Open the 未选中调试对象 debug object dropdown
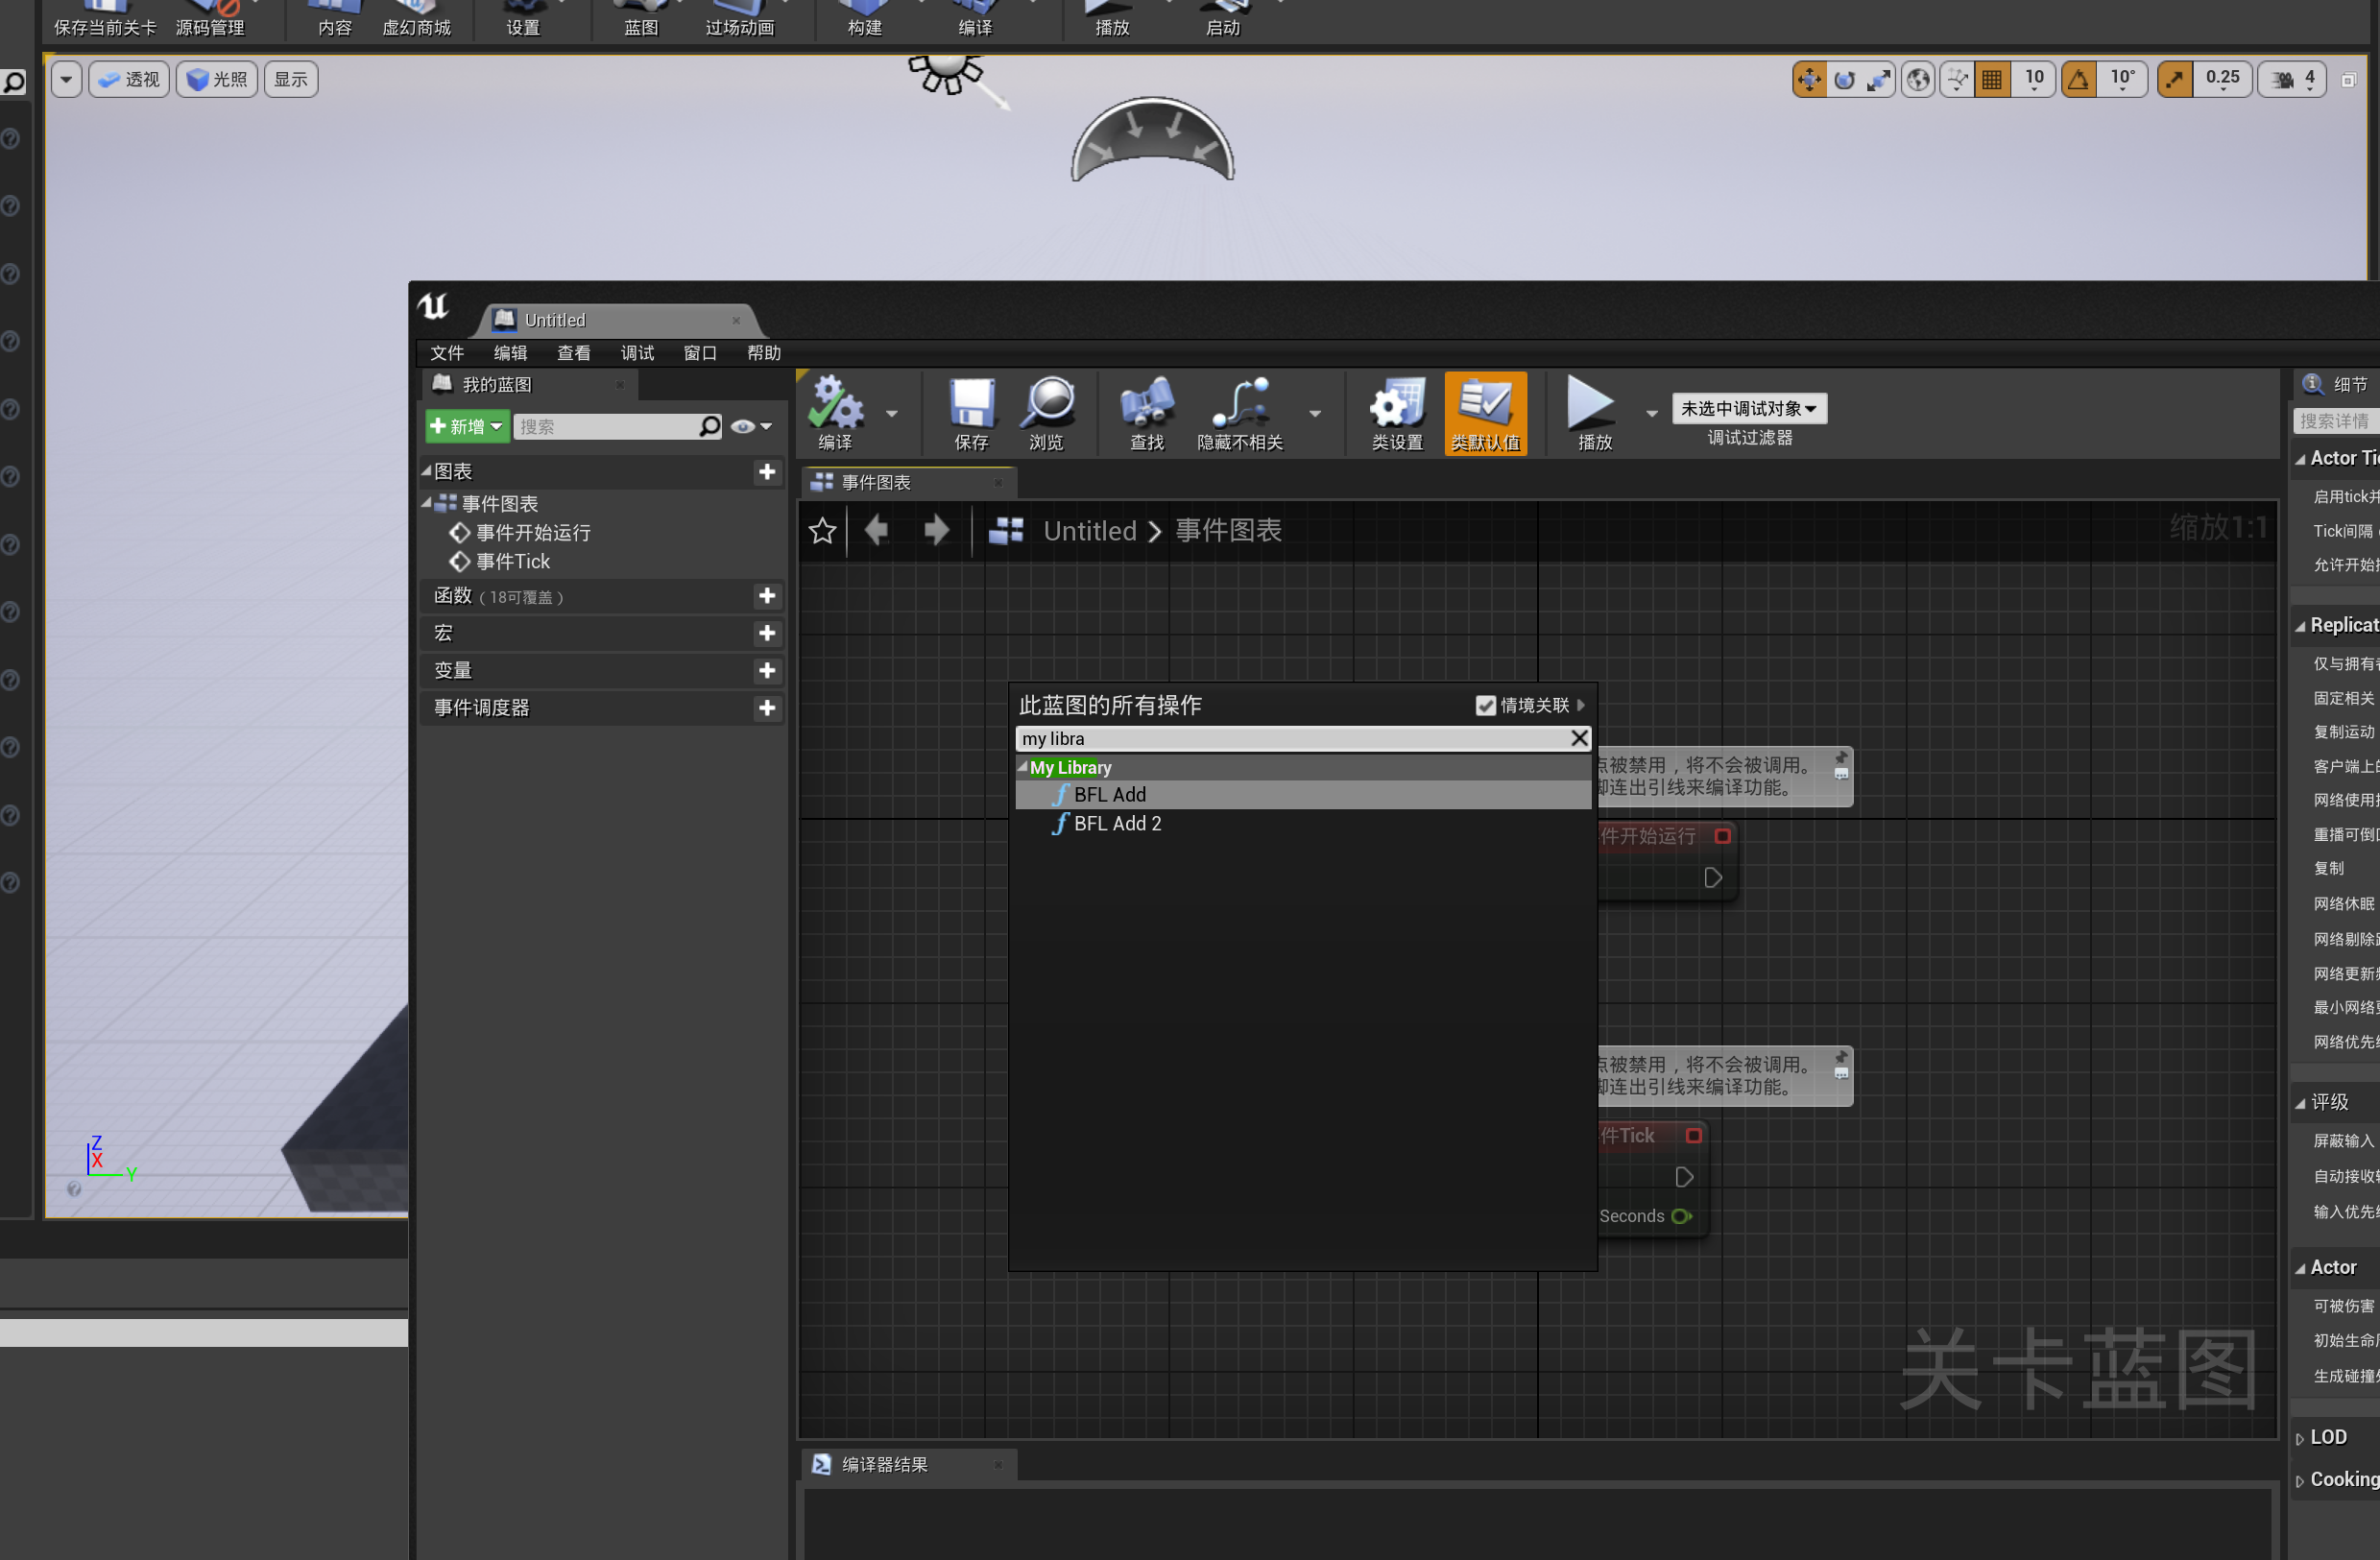The width and height of the screenshot is (2380, 1560). coord(1748,408)
